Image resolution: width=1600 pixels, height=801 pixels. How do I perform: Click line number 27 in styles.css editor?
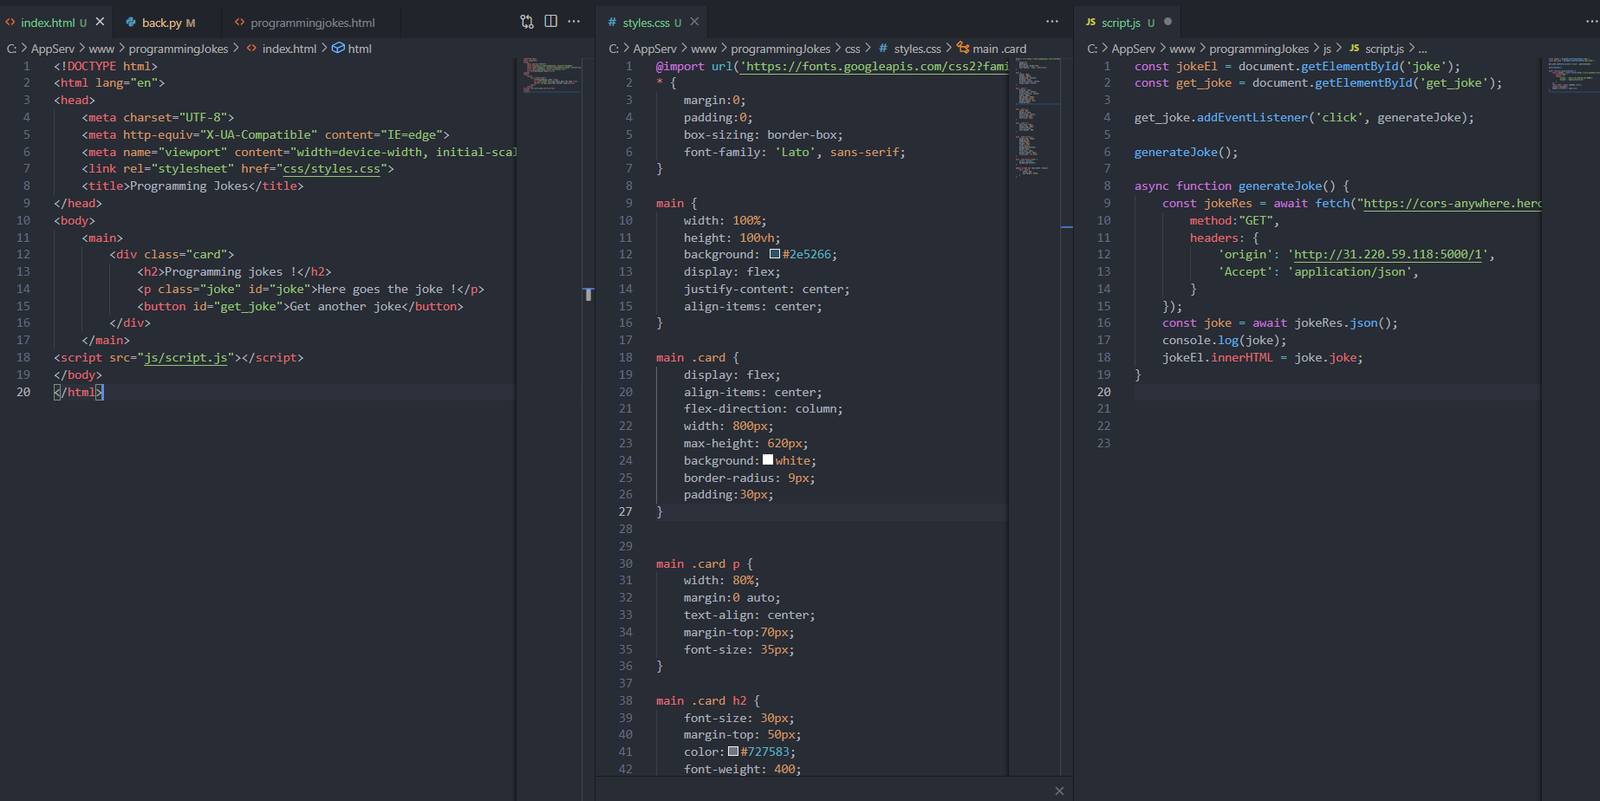(x=625, y=511)
